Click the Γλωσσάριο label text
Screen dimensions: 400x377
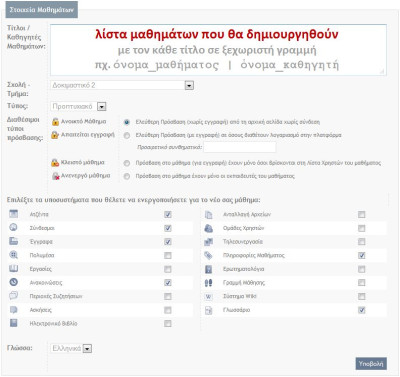coord(236,310)
